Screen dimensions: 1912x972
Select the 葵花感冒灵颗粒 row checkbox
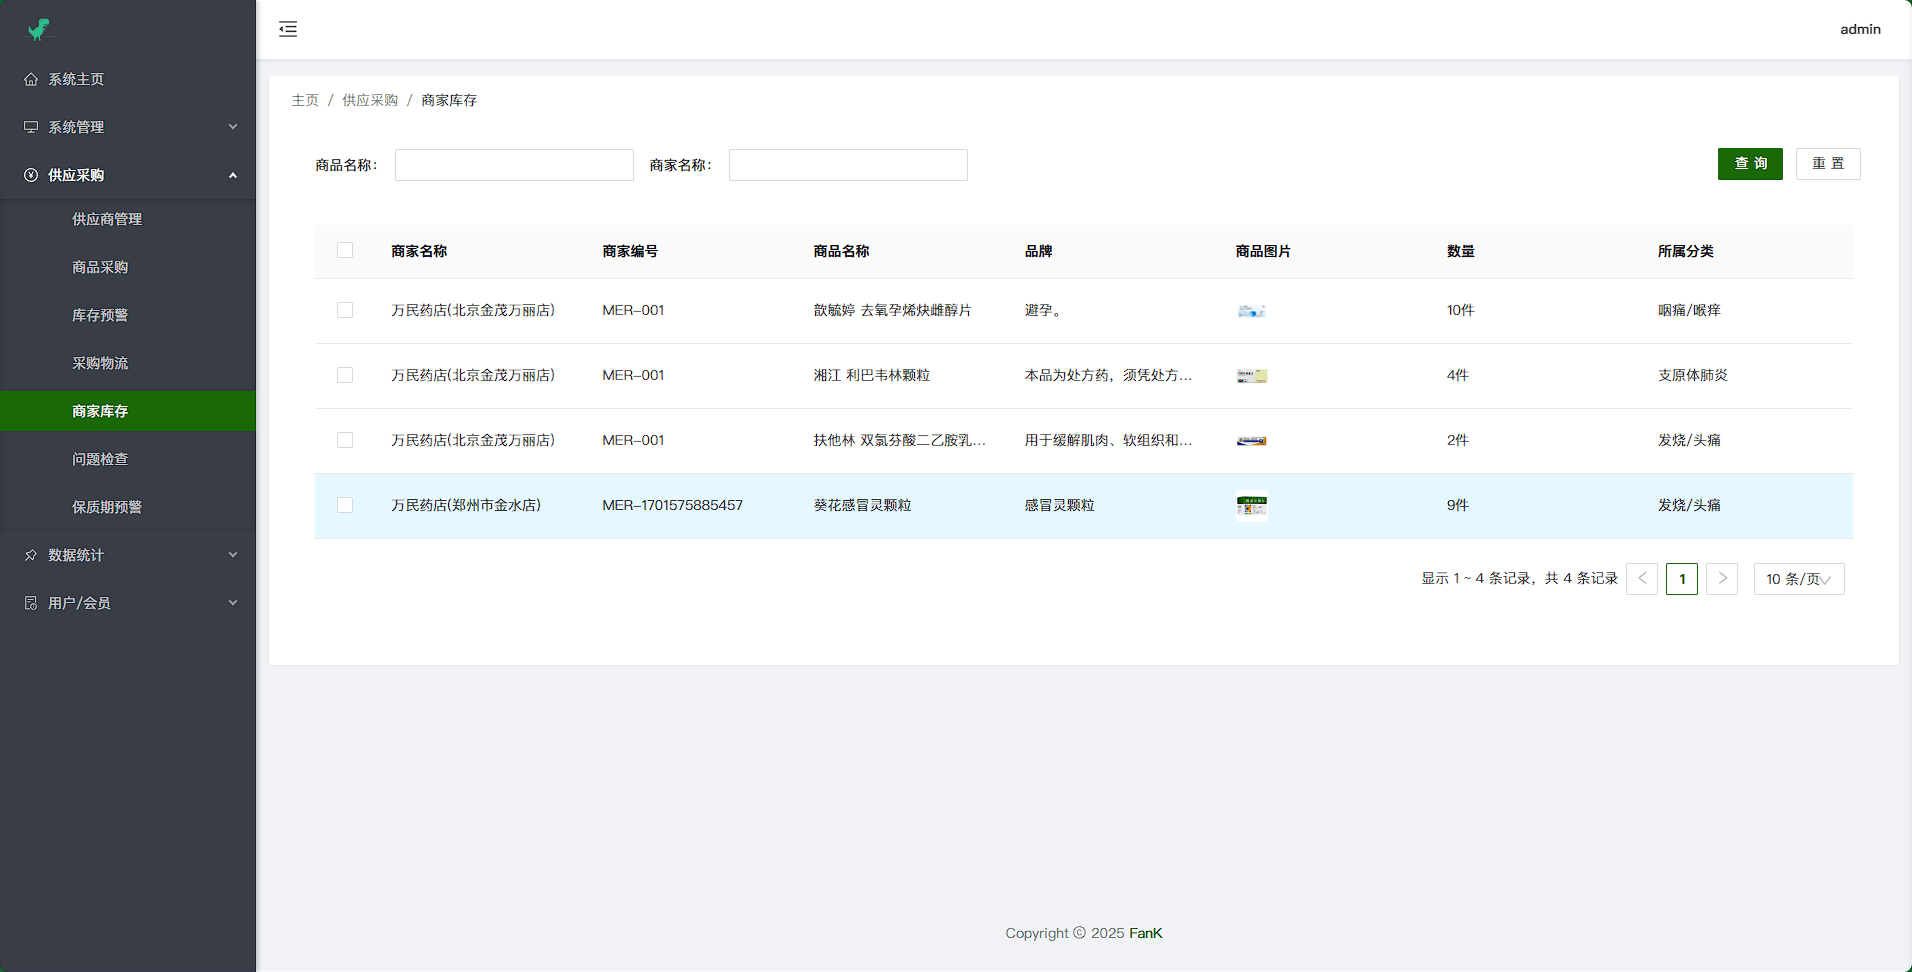coord(345,506)
